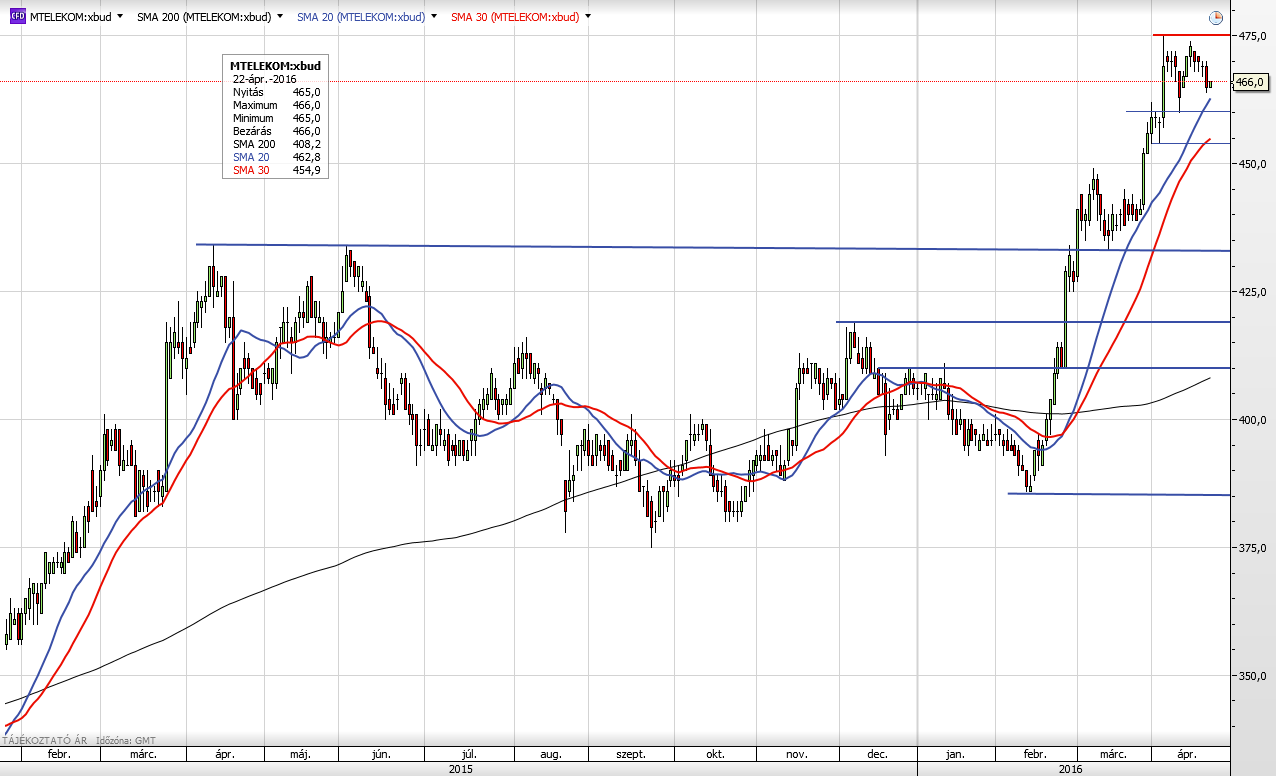Click the aug. month label
The height and width of the screenshot is (776, 1276).
551,755
